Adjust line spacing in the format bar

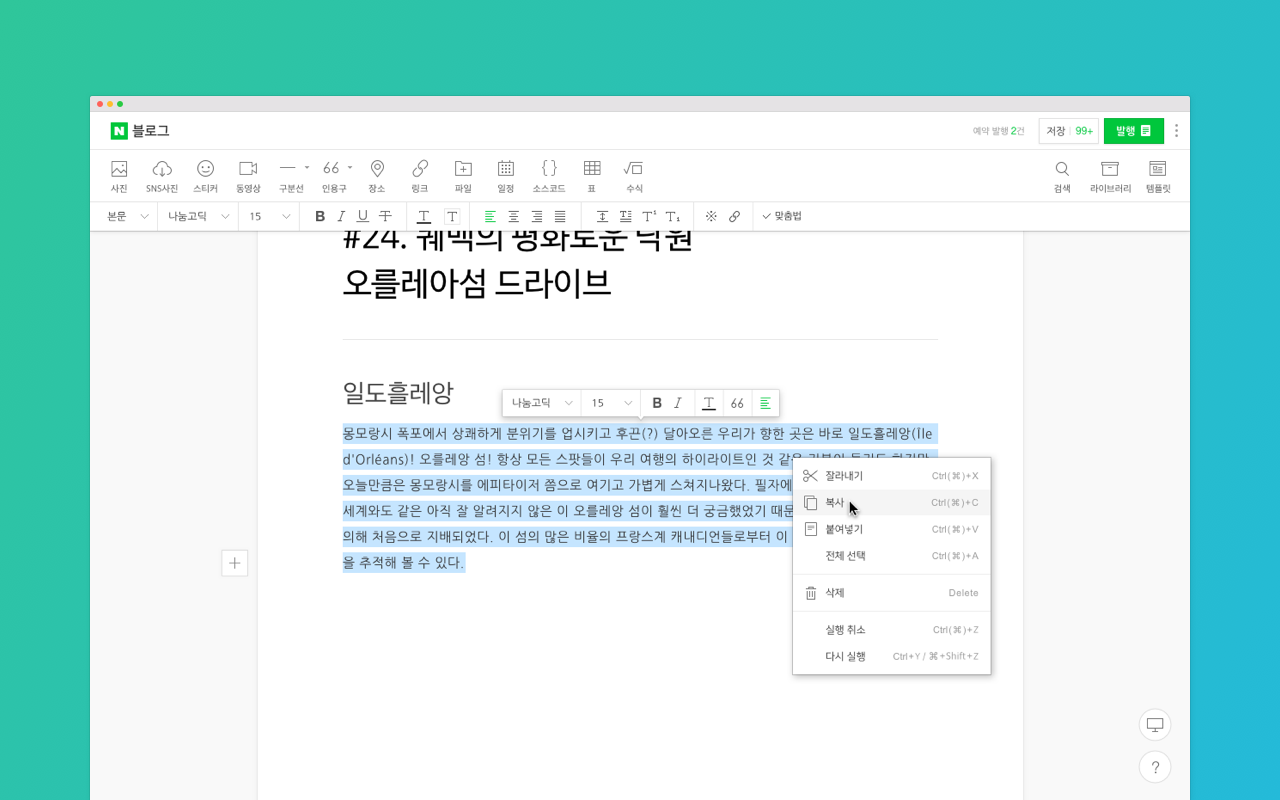602,216
